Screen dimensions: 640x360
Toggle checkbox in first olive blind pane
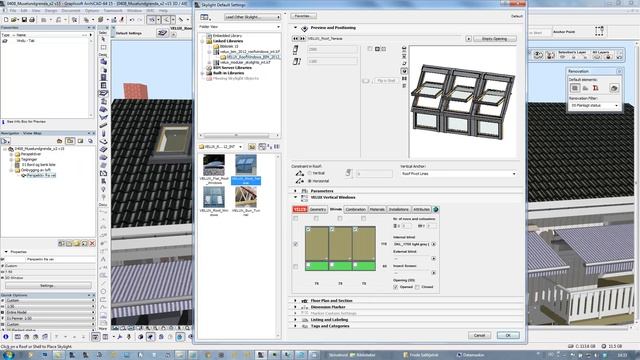[308, 230]
